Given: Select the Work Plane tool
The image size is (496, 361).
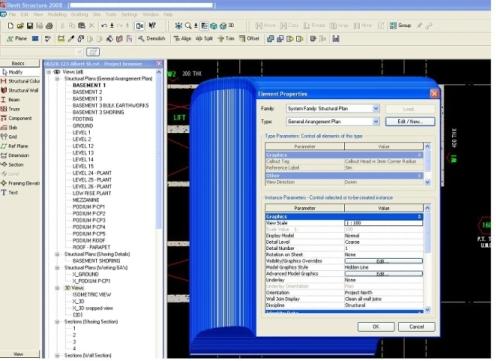Looking at the screenshot, I should (x=17, y=39).
